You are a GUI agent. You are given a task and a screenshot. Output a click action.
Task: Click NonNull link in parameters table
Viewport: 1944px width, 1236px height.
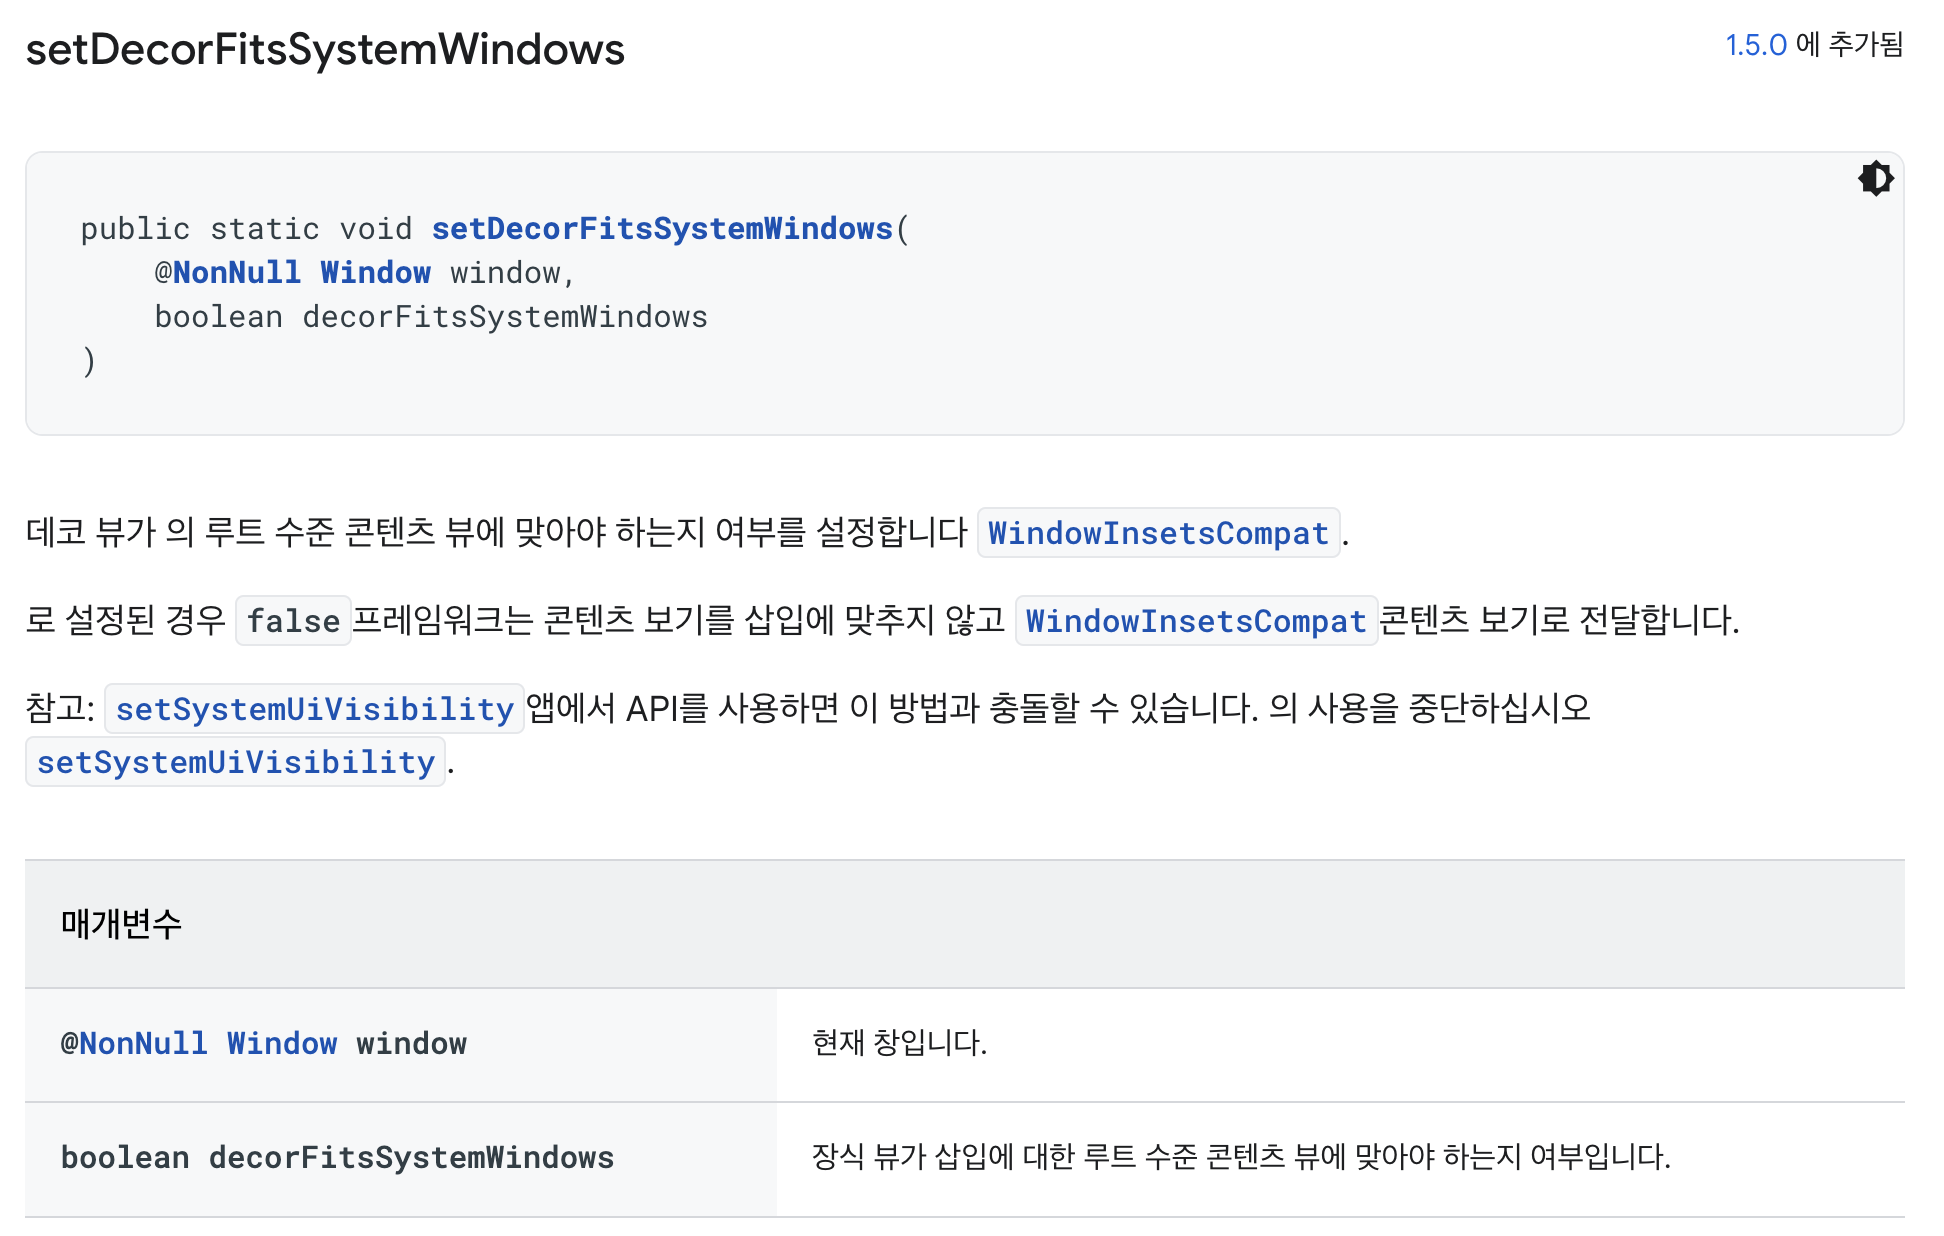pyautogui.click(x=143, y=1044)
